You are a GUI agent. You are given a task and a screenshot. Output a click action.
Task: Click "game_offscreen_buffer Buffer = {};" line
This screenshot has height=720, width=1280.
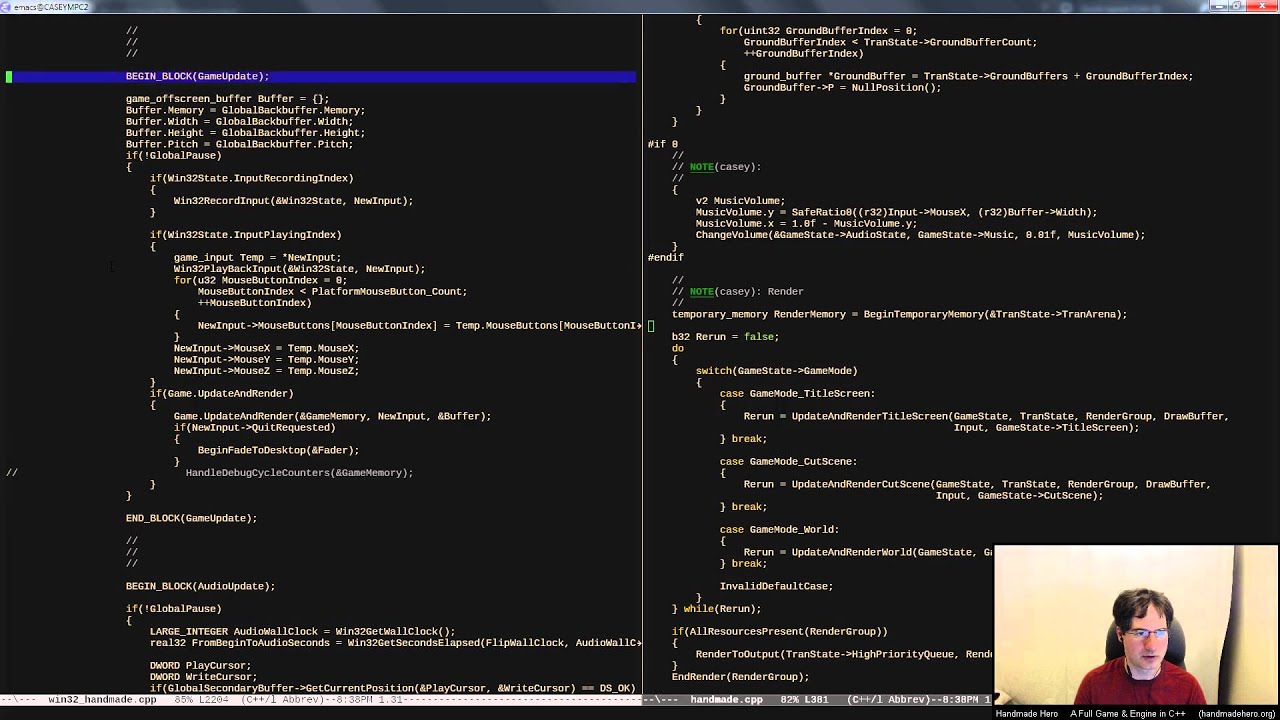click(227, 99)
